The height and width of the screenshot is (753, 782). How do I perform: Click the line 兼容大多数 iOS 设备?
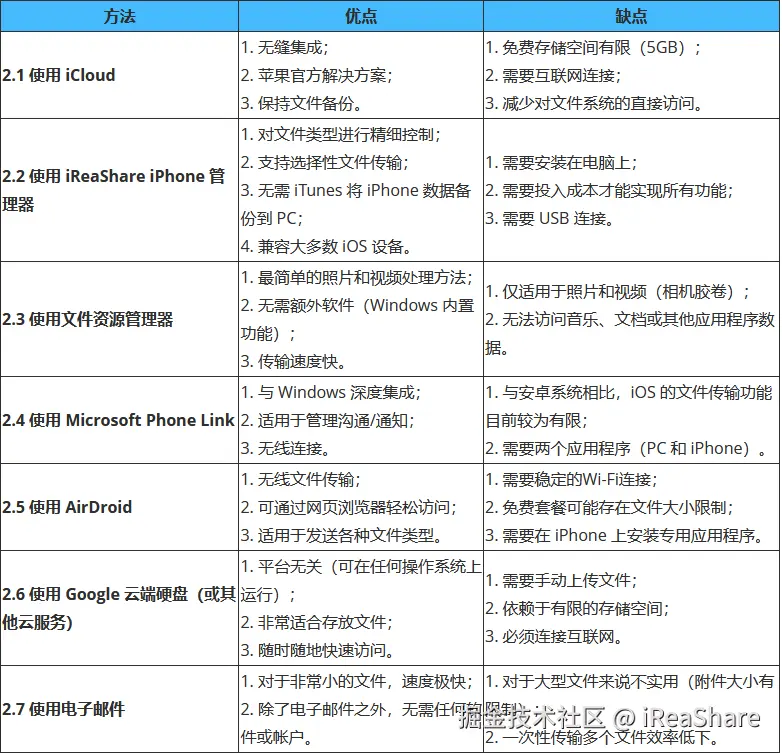(x=326, y=246)
